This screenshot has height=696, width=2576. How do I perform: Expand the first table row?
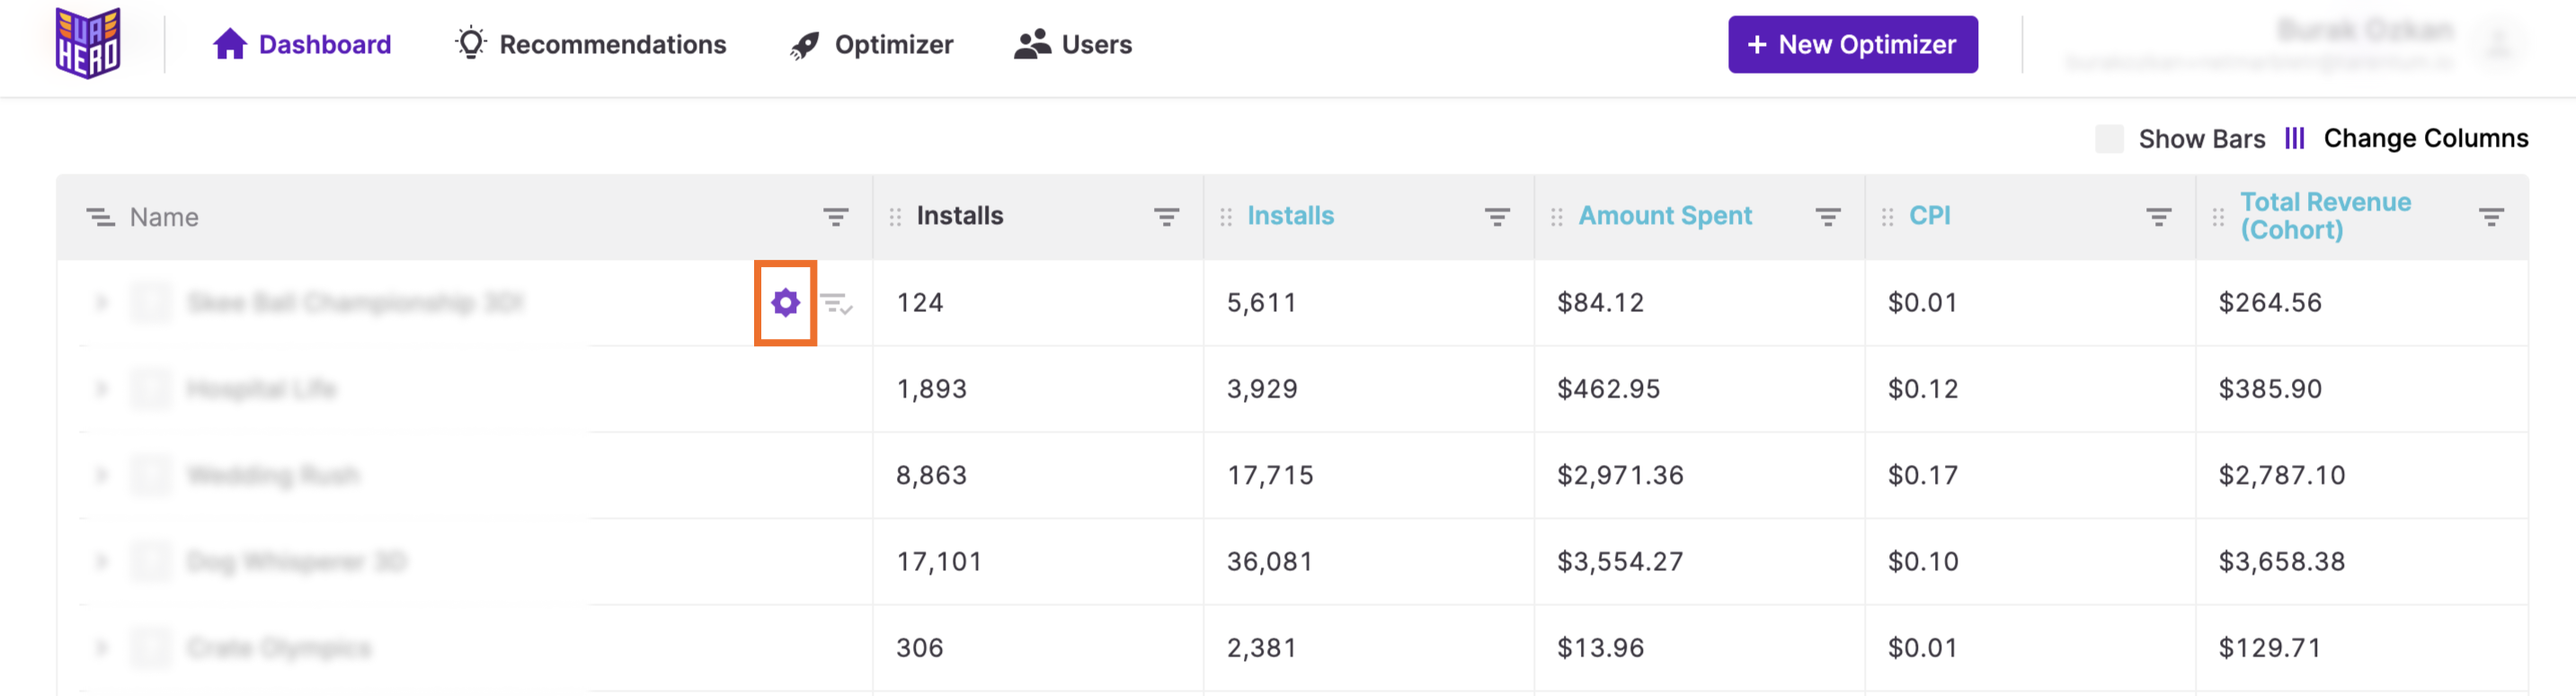pyautogui.click(x=101, y=302)
